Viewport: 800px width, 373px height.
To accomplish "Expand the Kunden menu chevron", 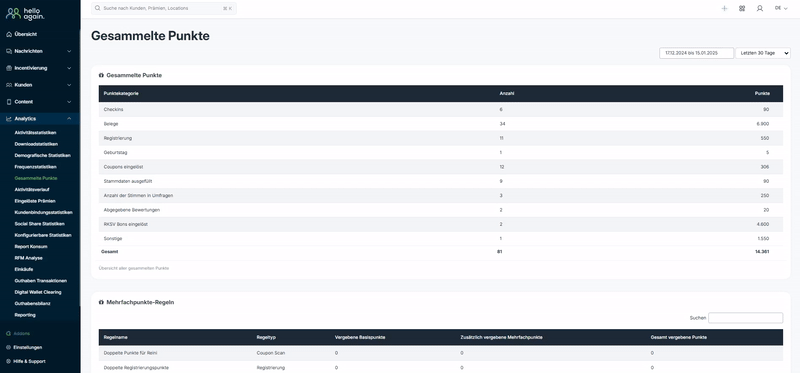I will 69,85.
